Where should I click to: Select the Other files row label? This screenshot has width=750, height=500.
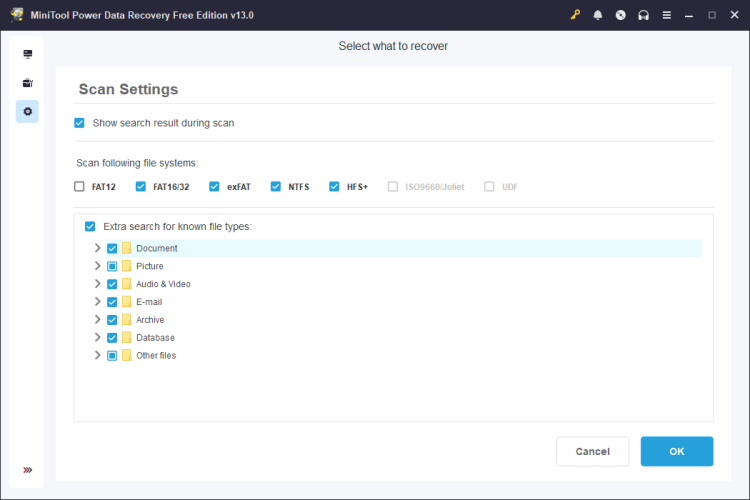[x=156, y=356]
